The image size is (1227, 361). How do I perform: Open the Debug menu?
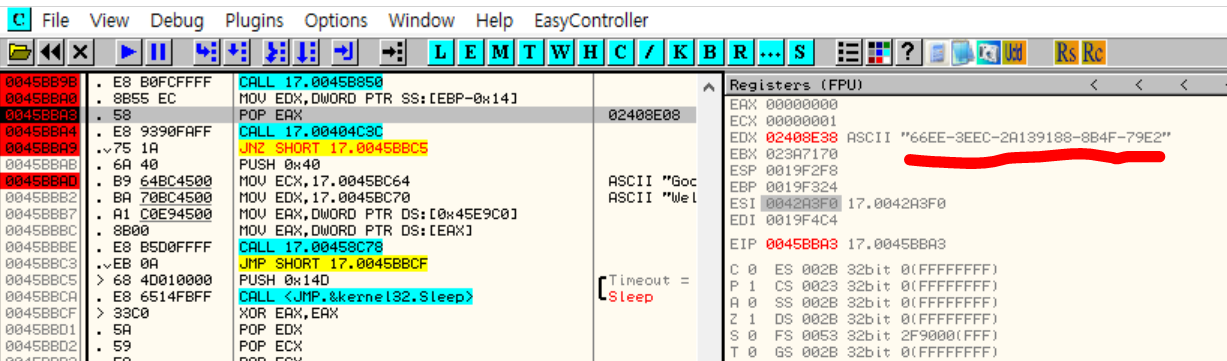coord(176,20)
